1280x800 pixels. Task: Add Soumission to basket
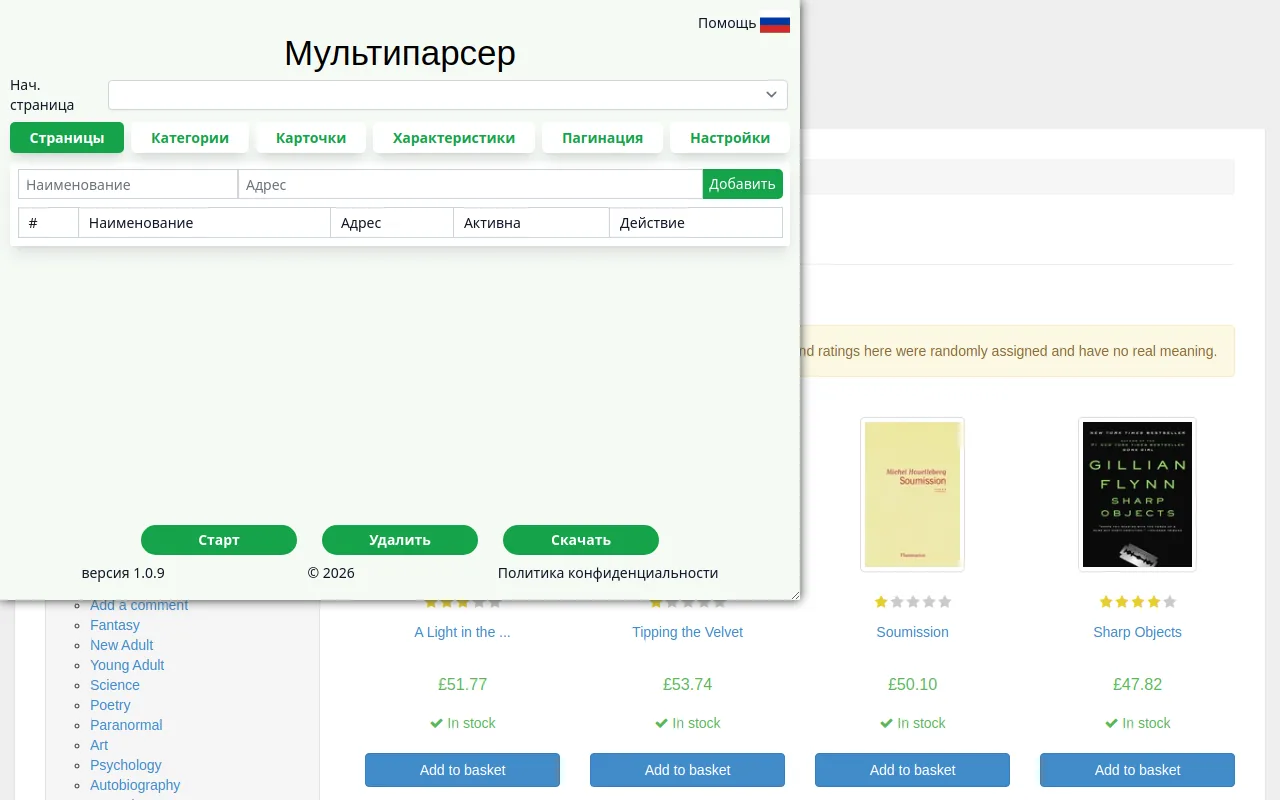912,770
